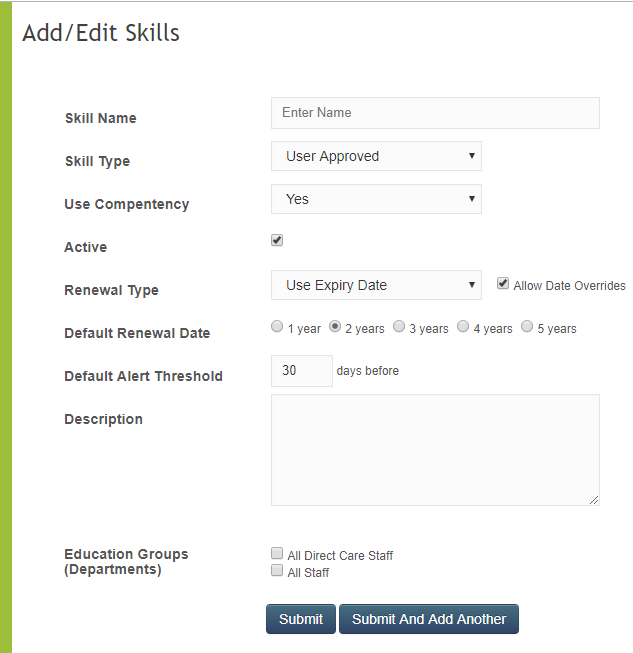This screenshot has height=653, width=633.
Task: Check the All Staff education group
Action: [277, 571]
